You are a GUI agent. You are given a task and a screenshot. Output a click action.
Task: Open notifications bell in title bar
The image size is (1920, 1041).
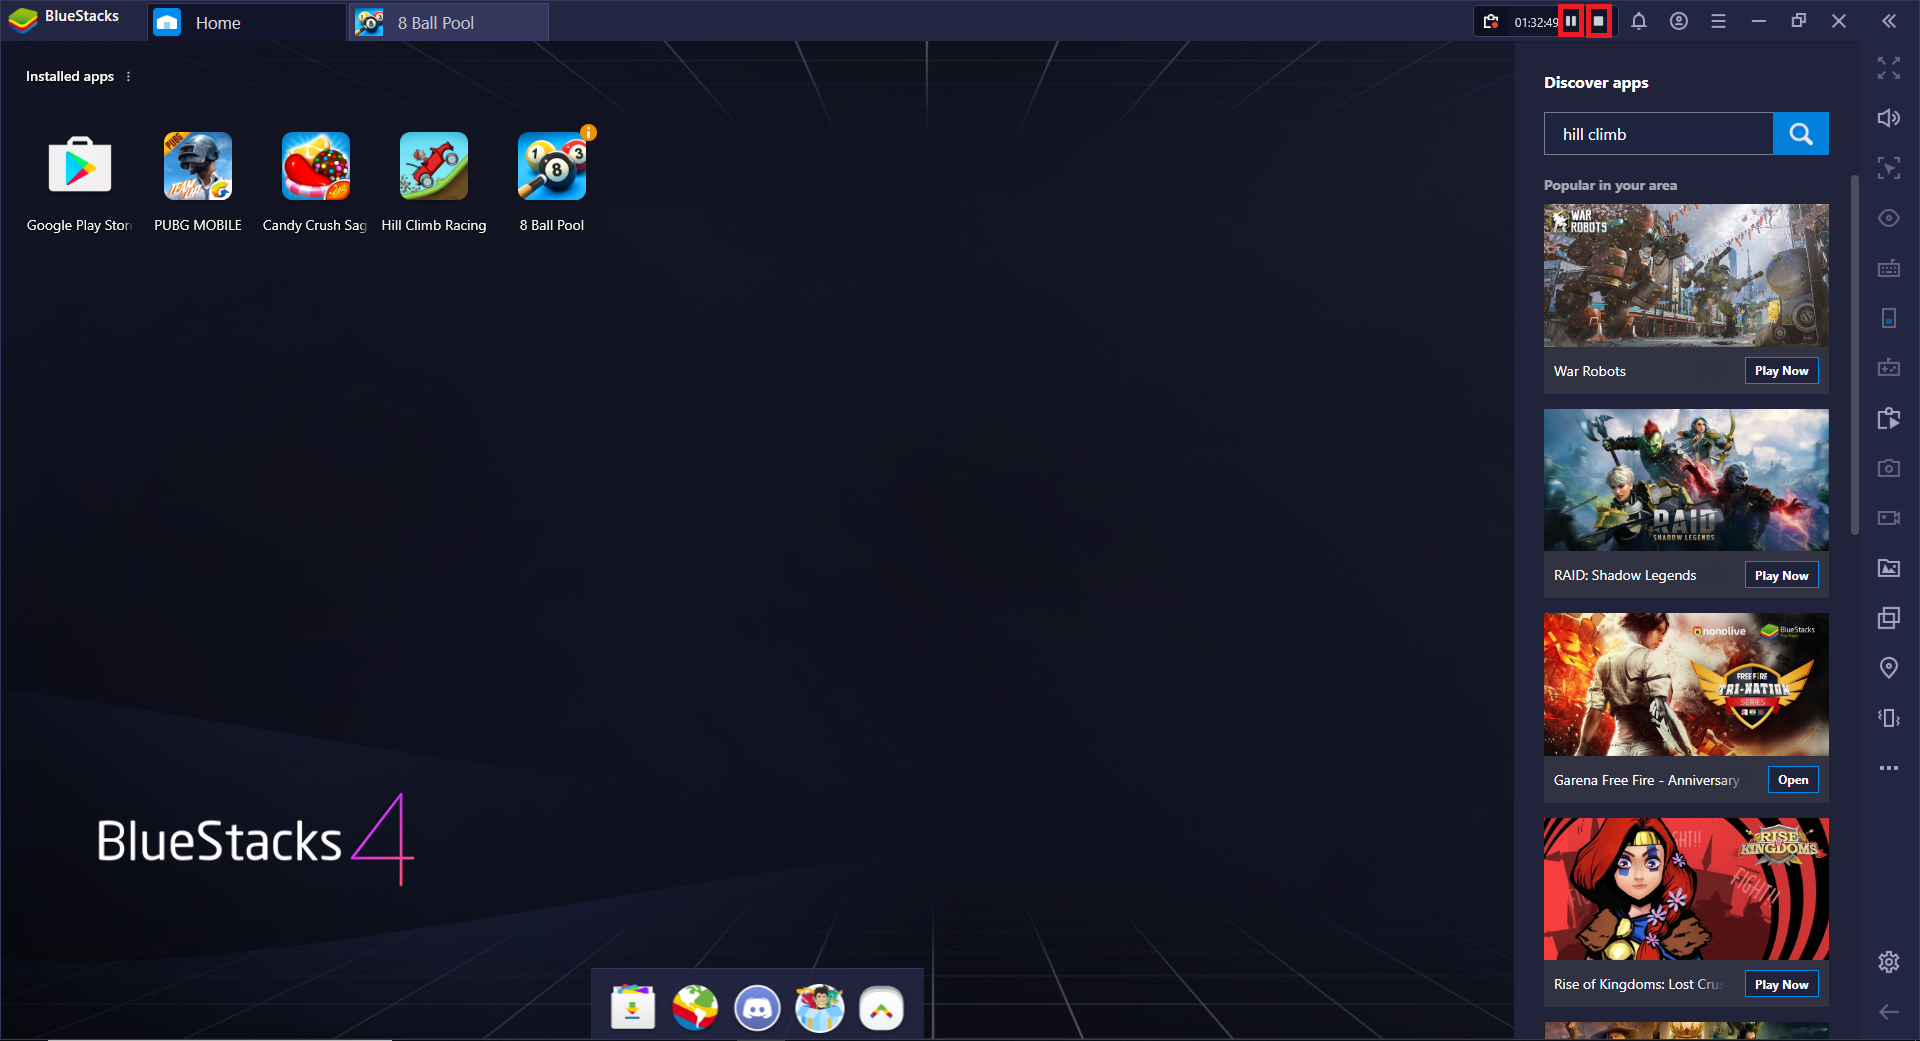click(x=1639, y=21)
